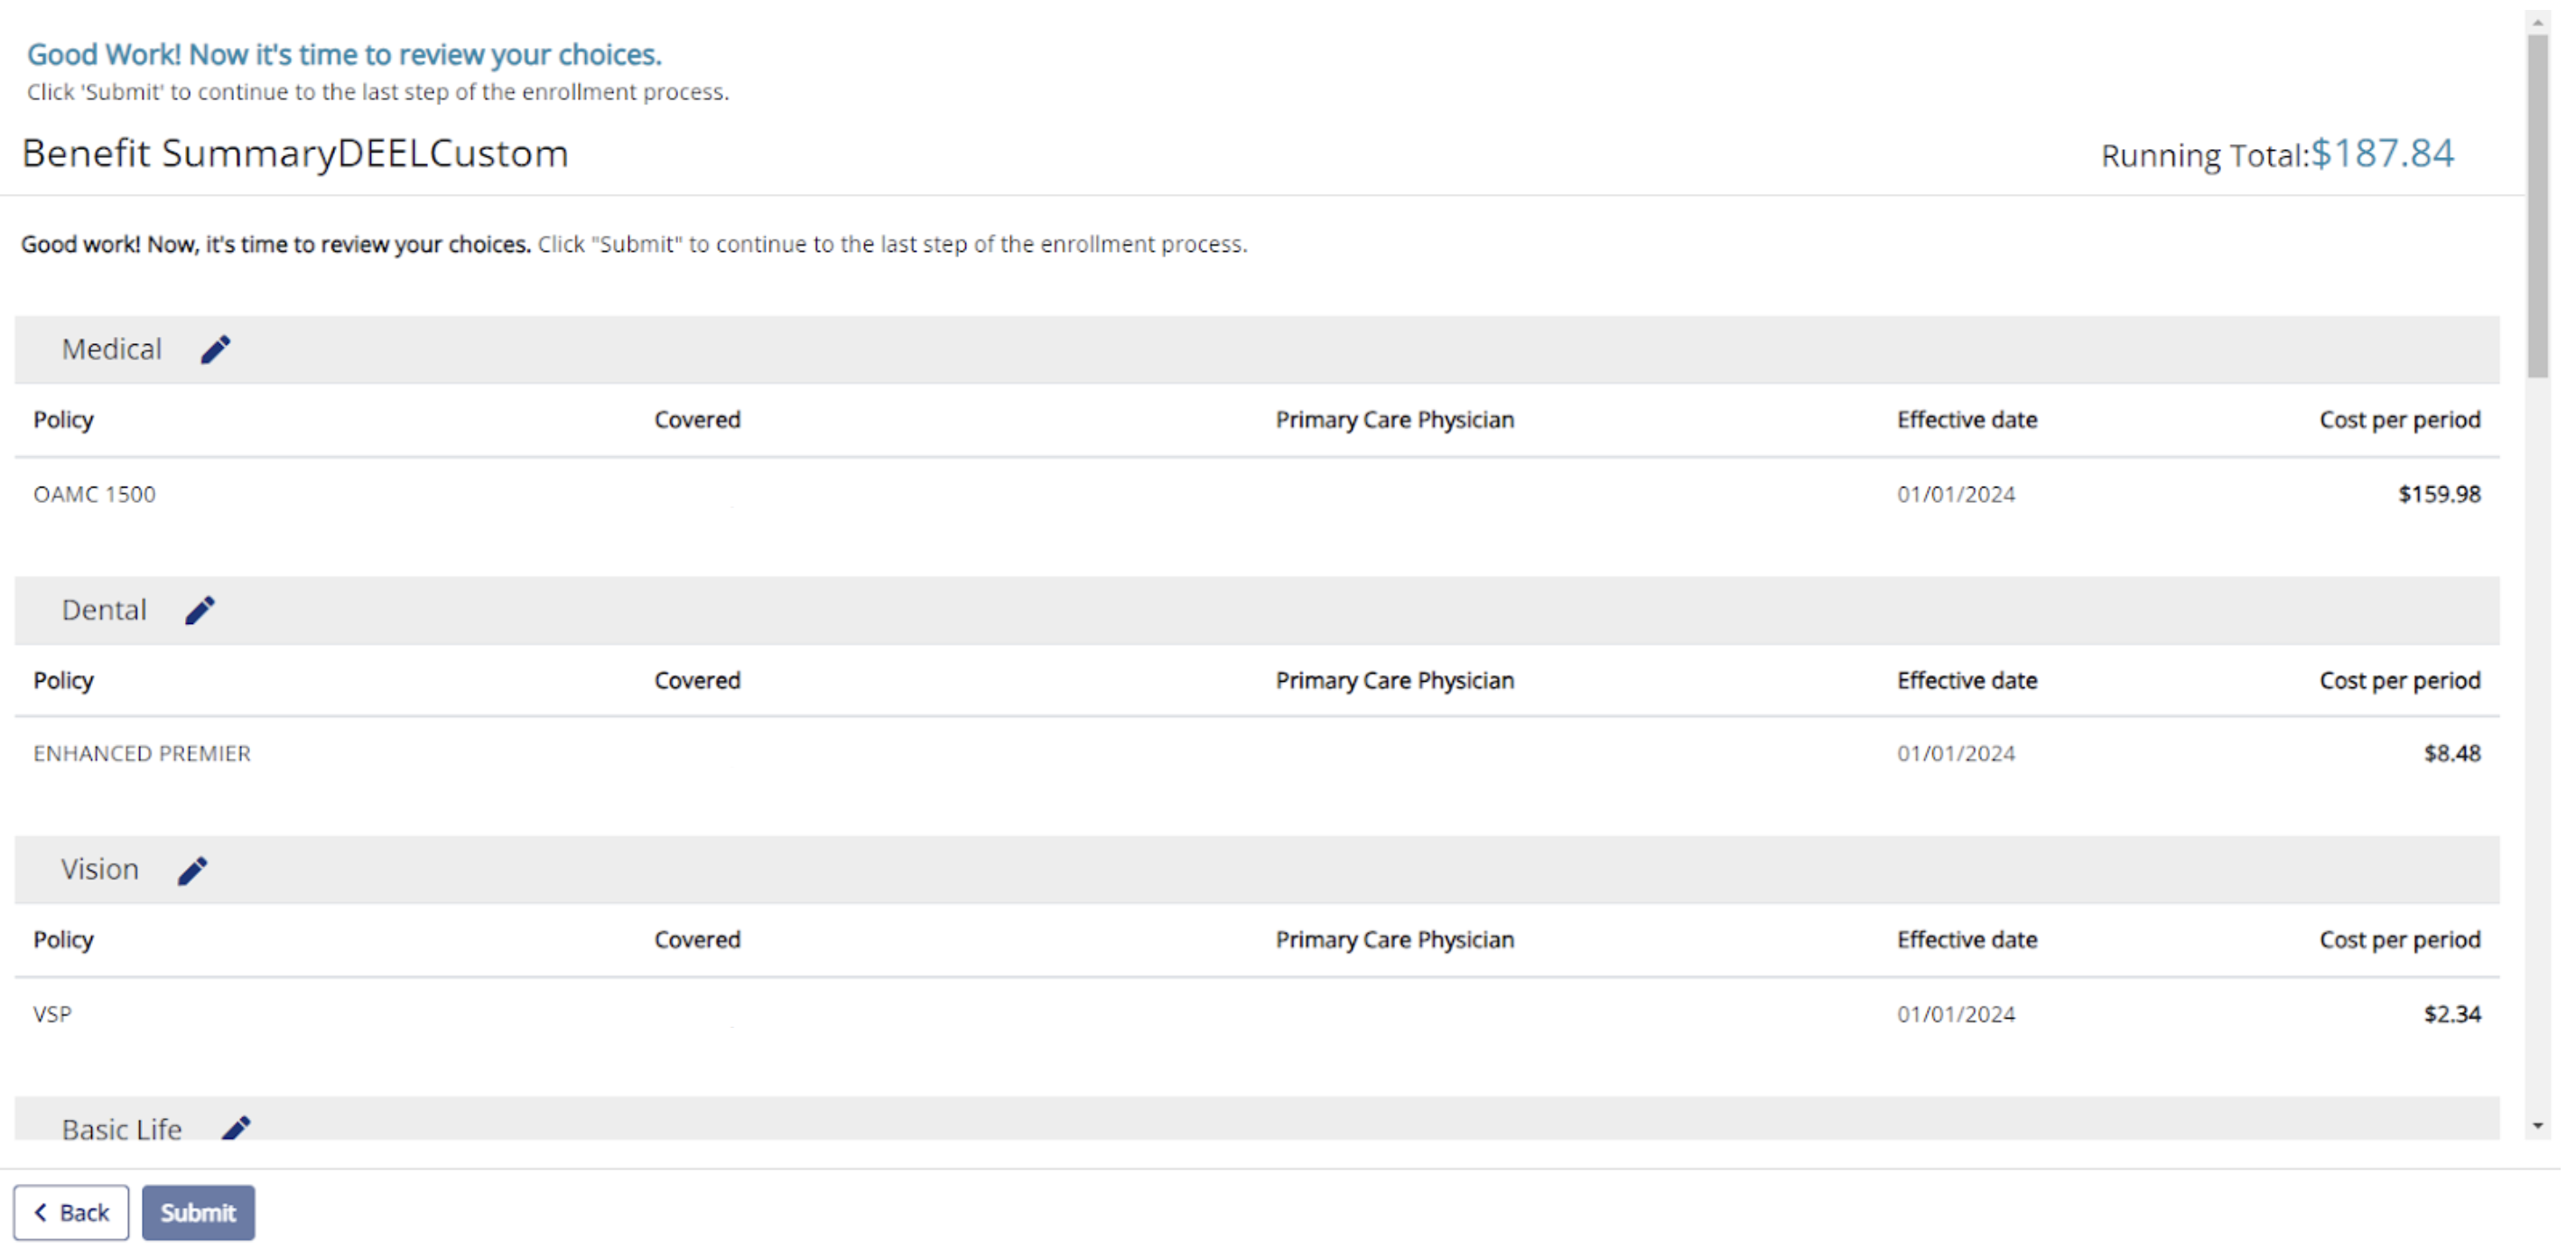Click scrollbar down arrow
The width and height of the screenshot is (2576, 1248).
(x=2538, y=1124)
